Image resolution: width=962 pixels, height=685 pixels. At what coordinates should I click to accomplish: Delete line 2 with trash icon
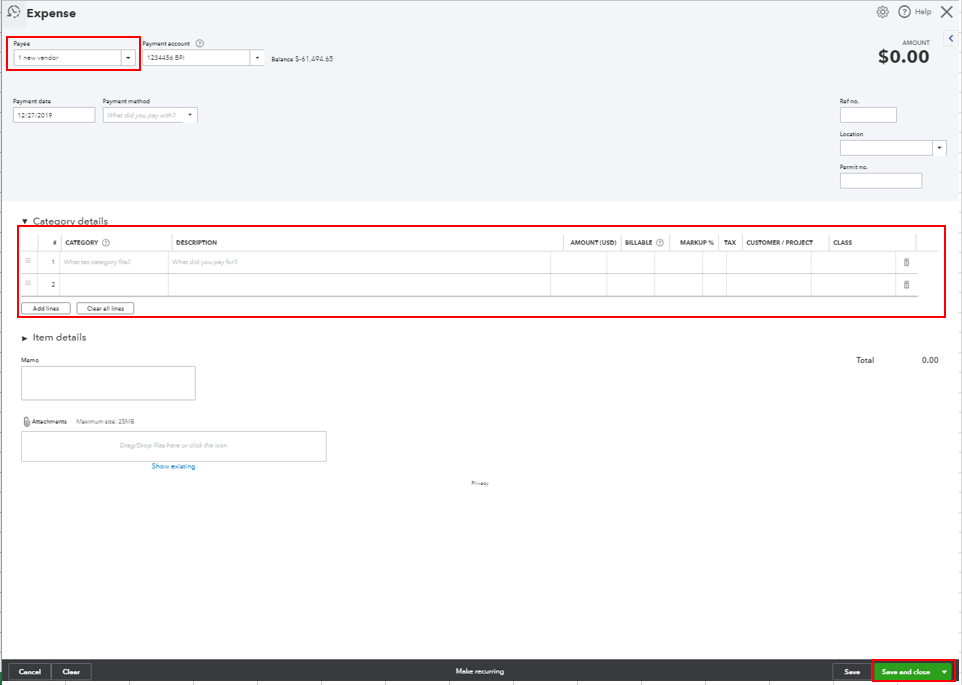pyautogui.click(x=906, y=285)
